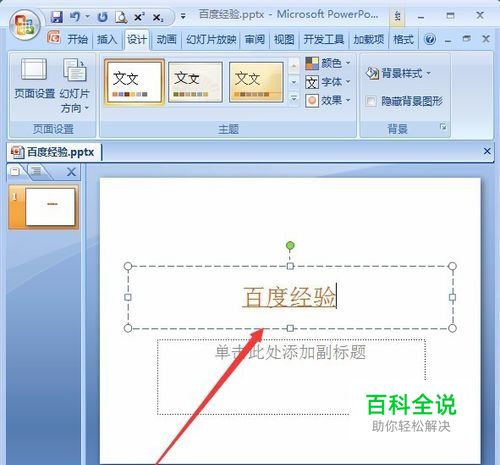Viewport: 500px width, 465px height.
Task: Open the 格式 tab
Action: (x=403, y=39)
